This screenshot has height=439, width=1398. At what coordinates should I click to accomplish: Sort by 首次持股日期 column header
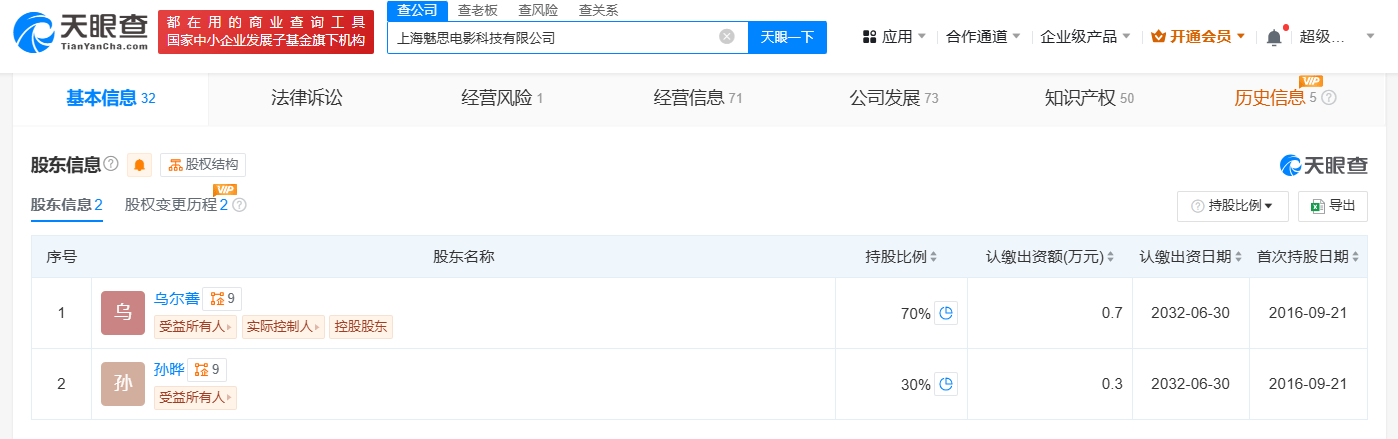(1308, 257)
